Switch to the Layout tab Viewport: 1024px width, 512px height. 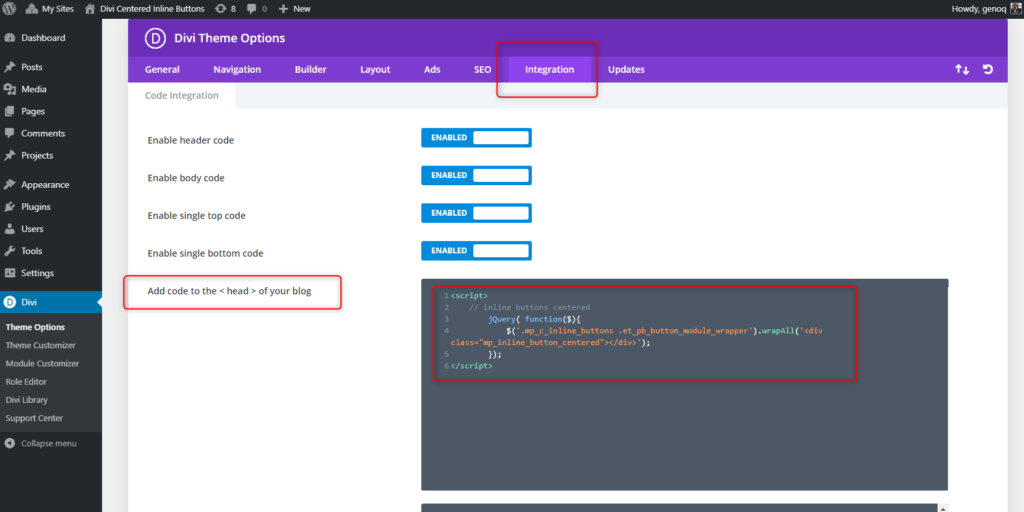pos(376,70)
